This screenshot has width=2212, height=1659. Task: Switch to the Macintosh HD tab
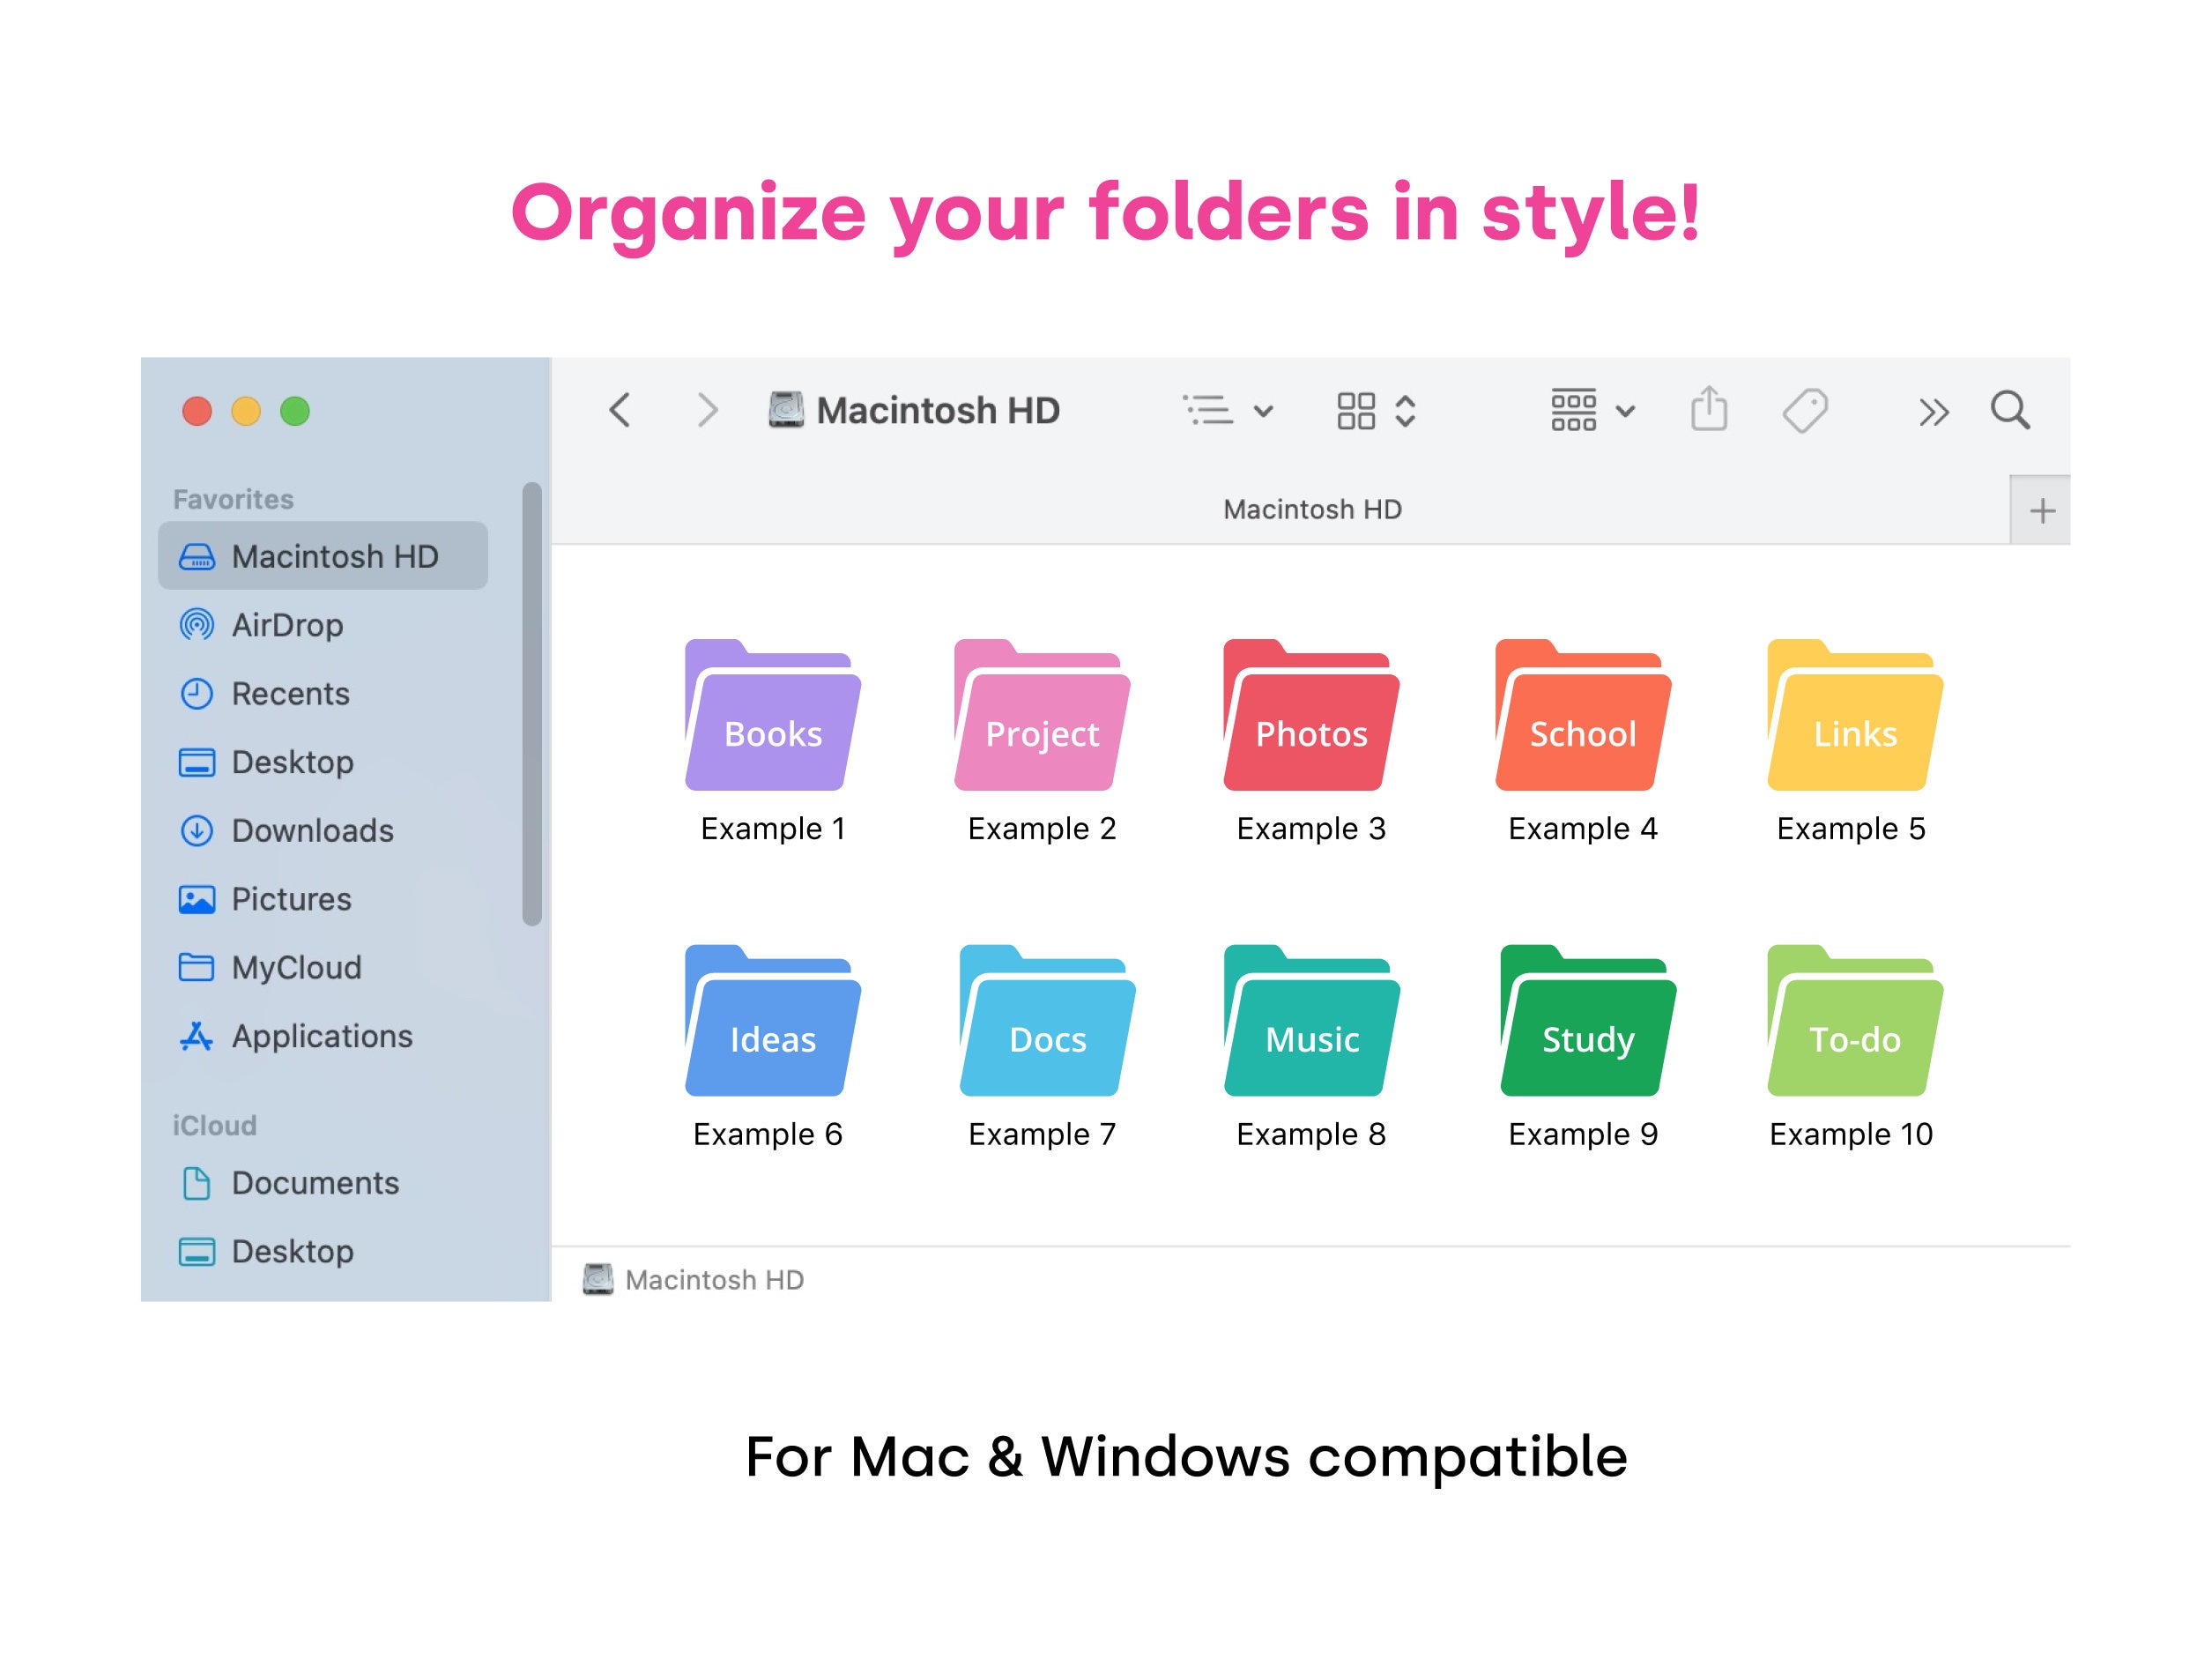[x=1313, y=508]
